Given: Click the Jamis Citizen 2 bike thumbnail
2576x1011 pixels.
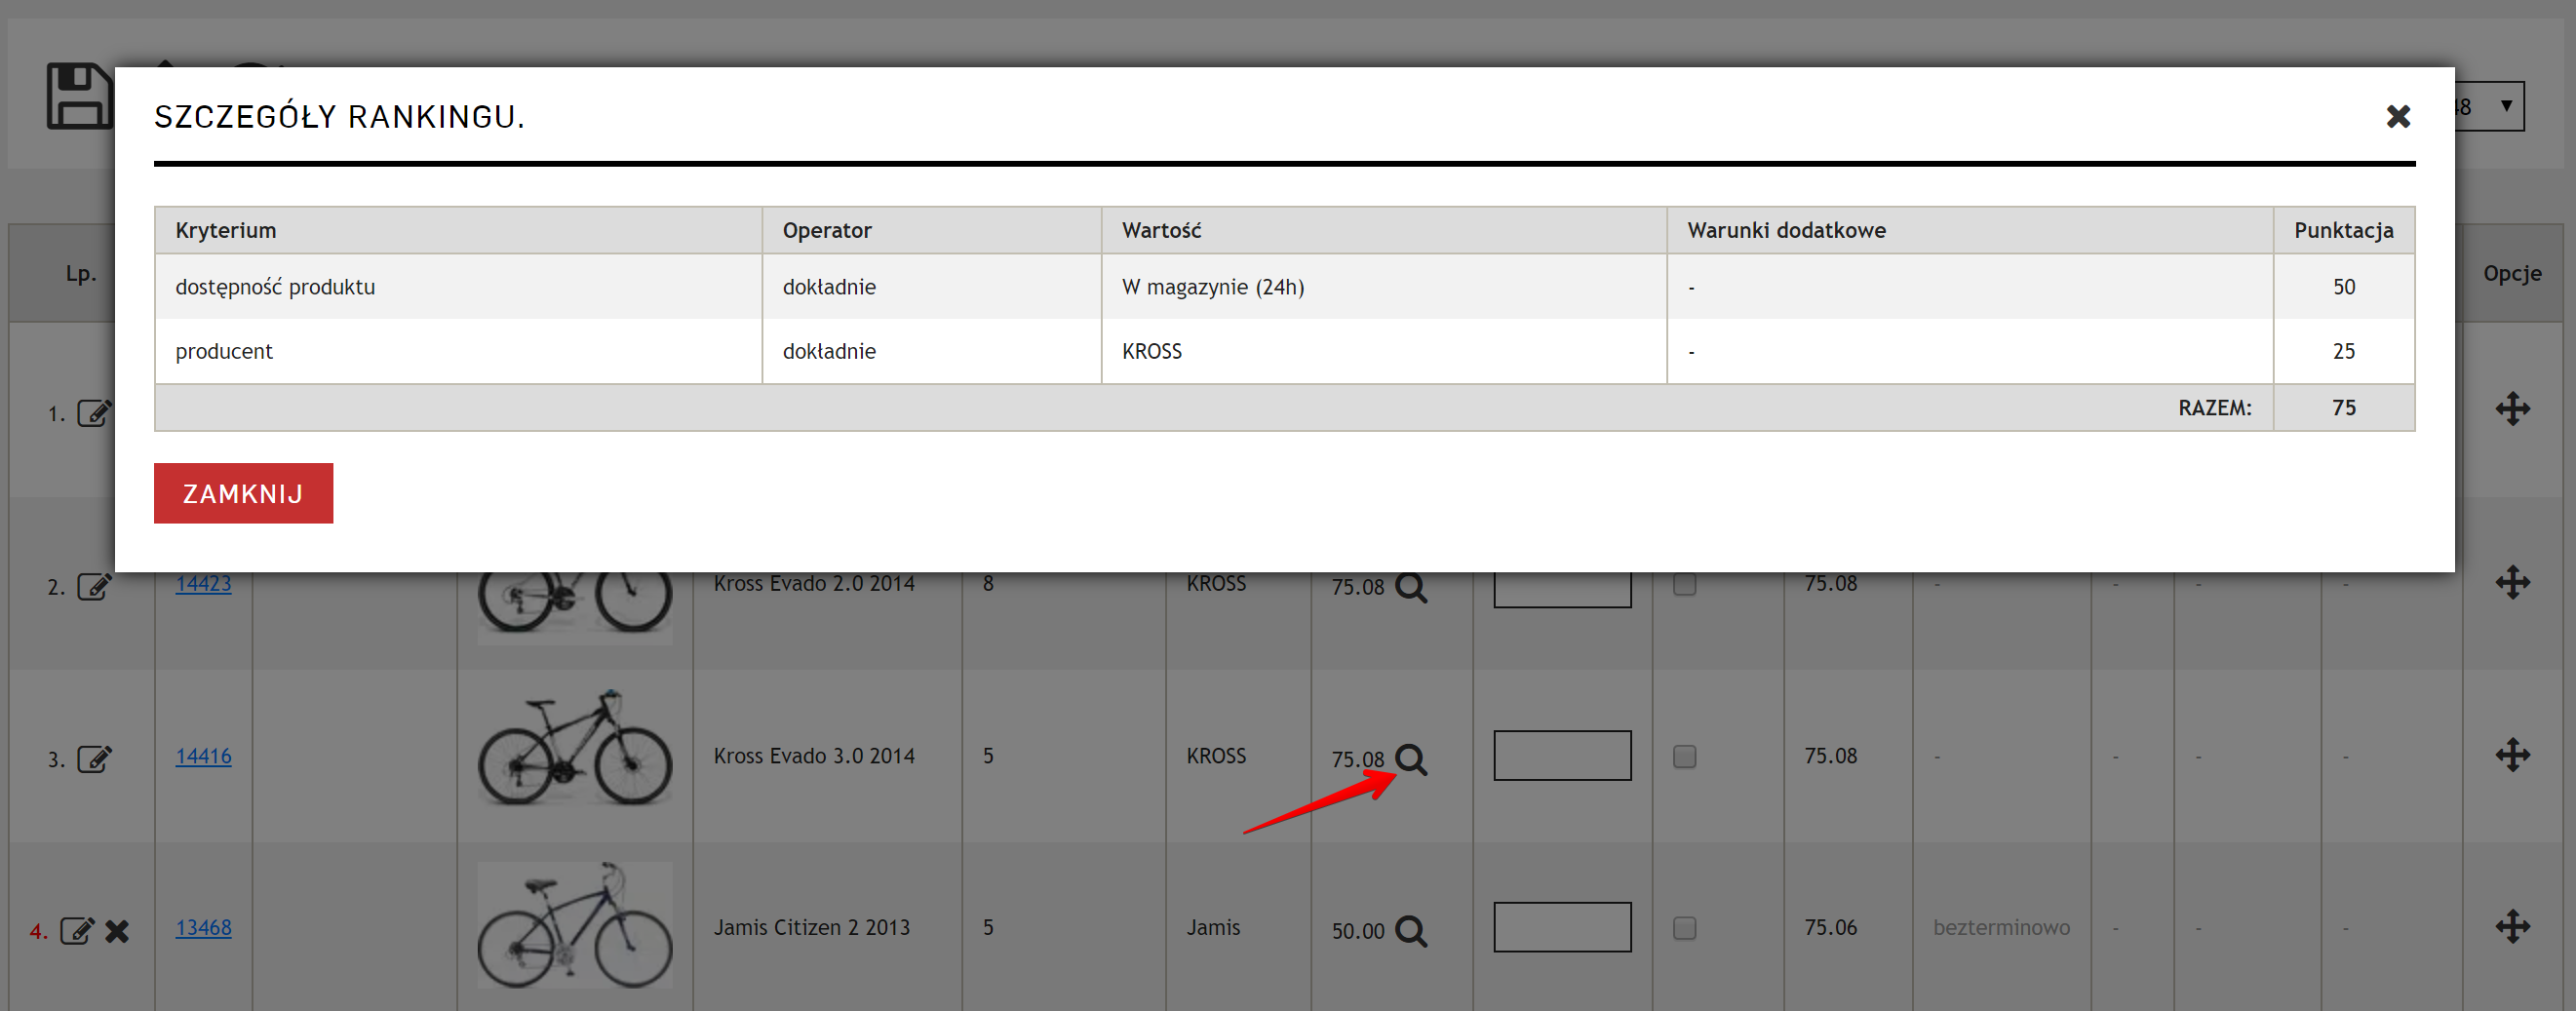Looking at the screenshot, I should click(574, 926).
